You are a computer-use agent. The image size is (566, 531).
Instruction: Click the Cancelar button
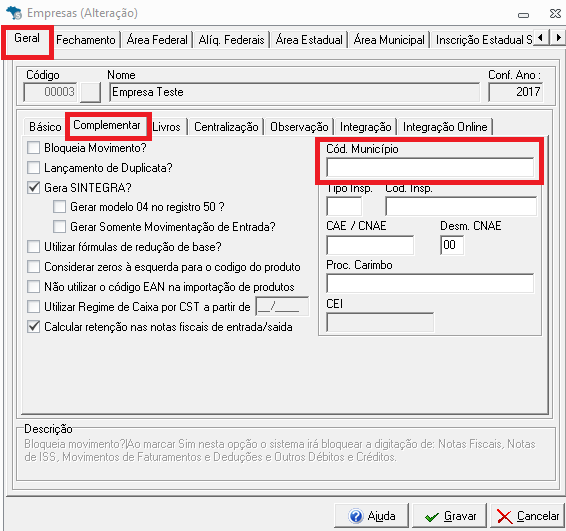pos(528,516)
